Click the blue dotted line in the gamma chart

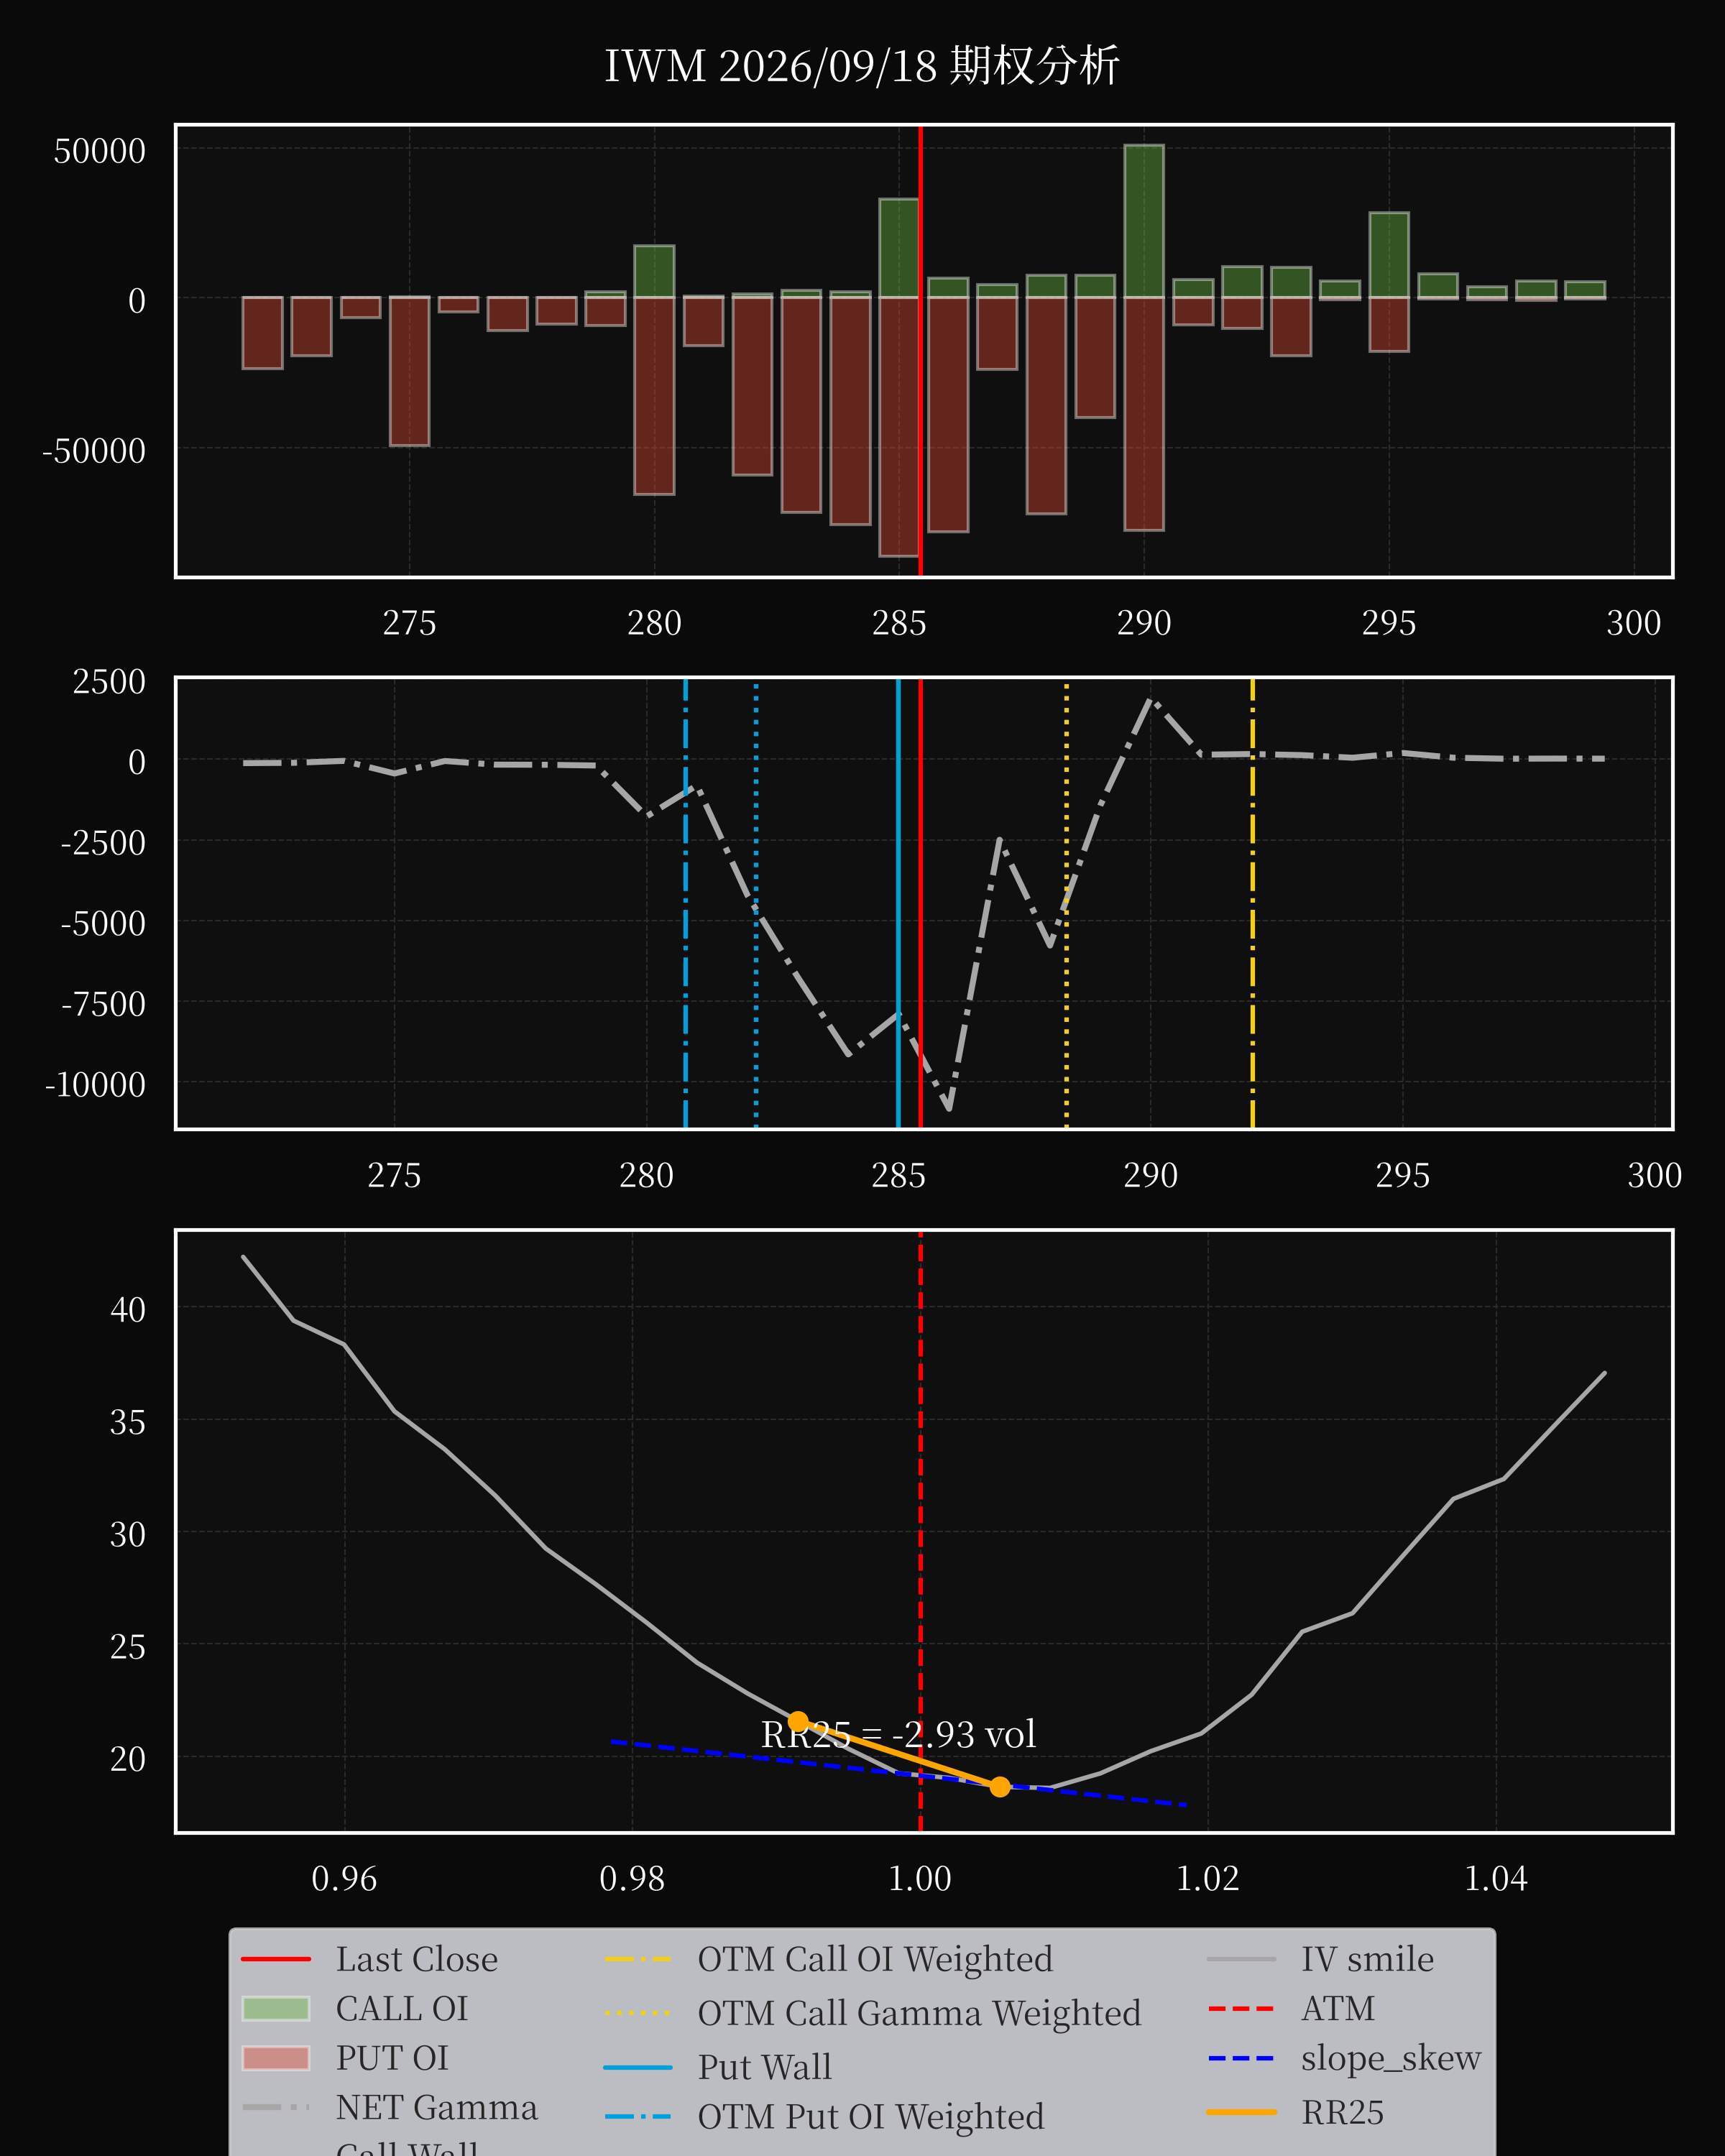[x=756, y=903]
